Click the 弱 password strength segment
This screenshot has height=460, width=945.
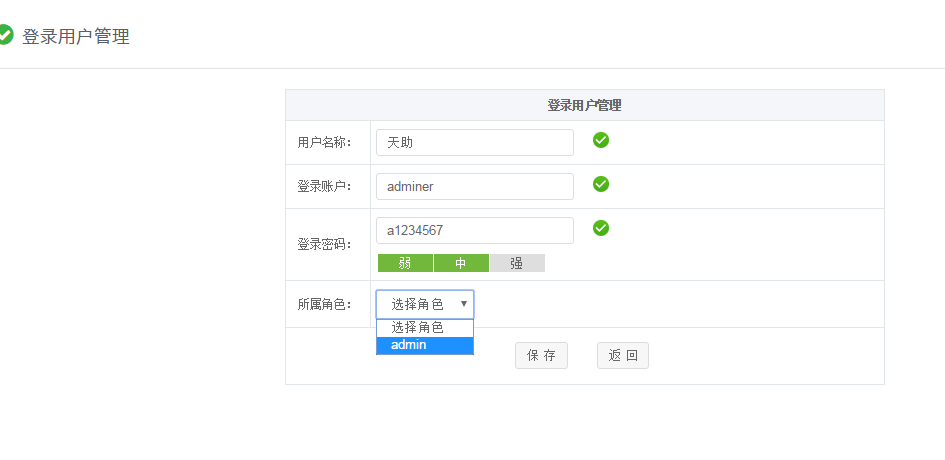[x=405, y=263]
